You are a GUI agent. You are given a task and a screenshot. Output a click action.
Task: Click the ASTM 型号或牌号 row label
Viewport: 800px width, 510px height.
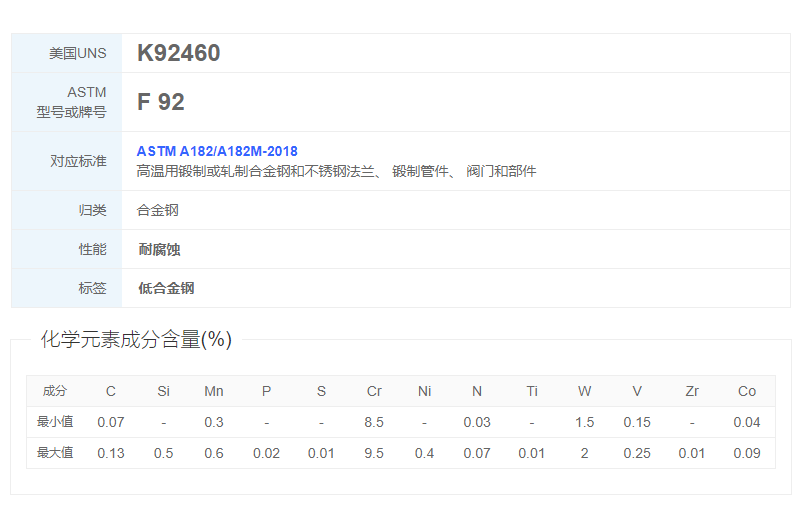[71, 102]
